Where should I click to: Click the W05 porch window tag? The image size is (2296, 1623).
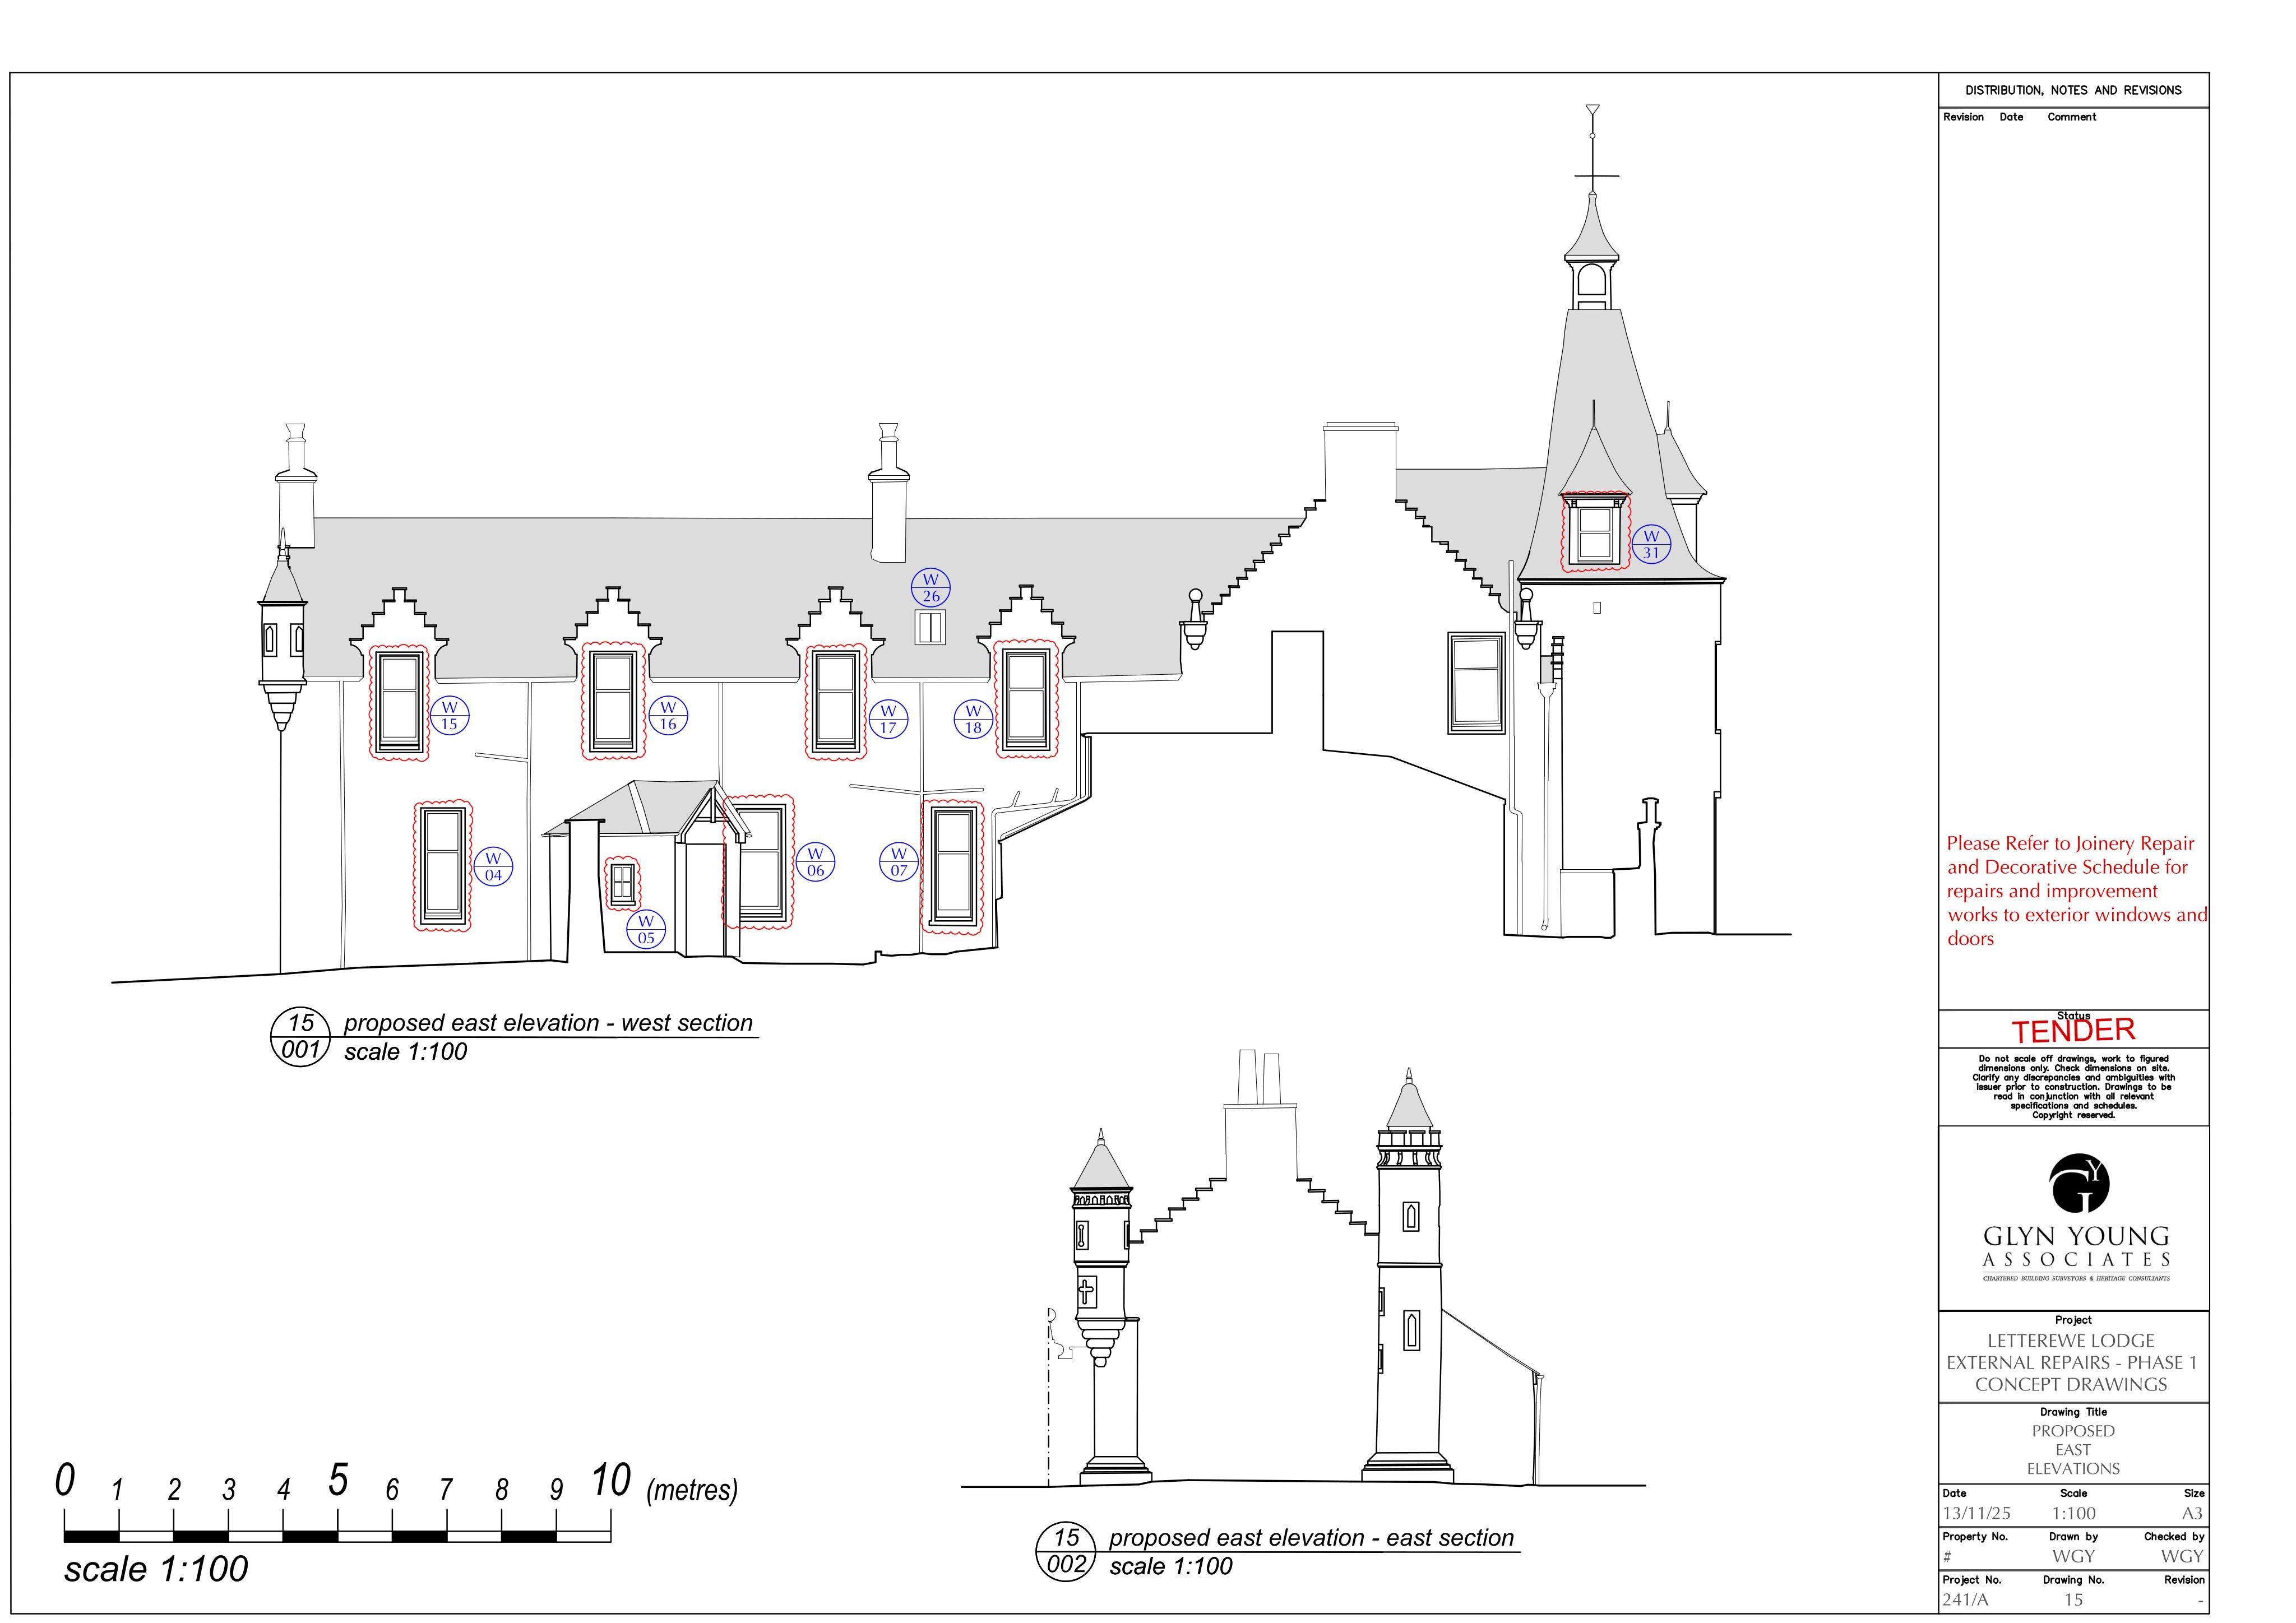pyautogui.click(x=646, y=929)
